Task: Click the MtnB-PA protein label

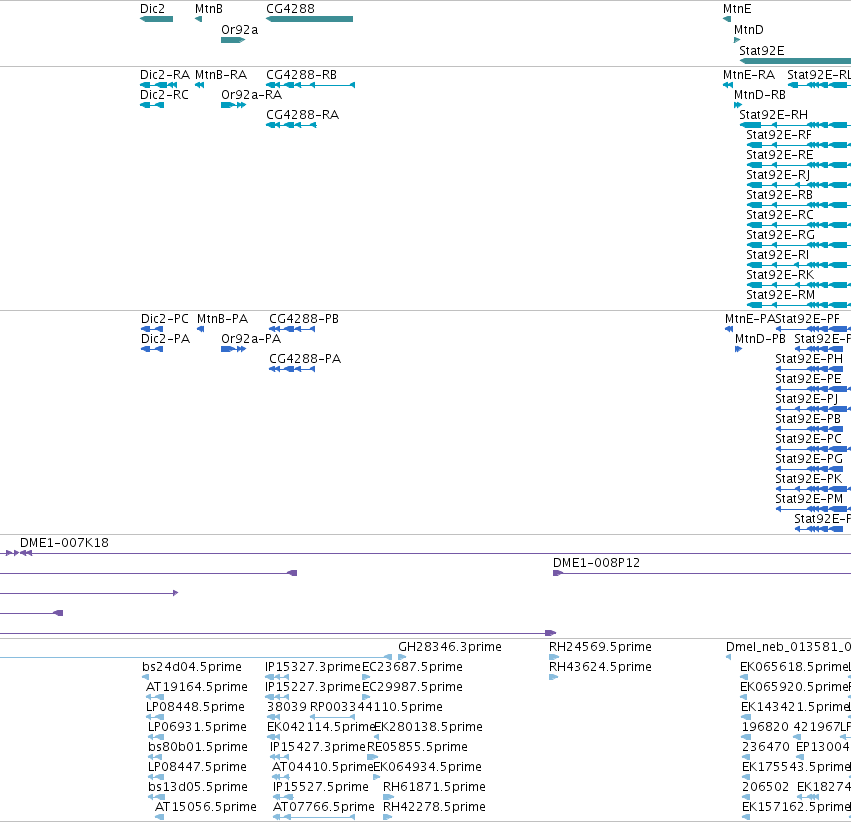Action: click(x=223, y=318)
